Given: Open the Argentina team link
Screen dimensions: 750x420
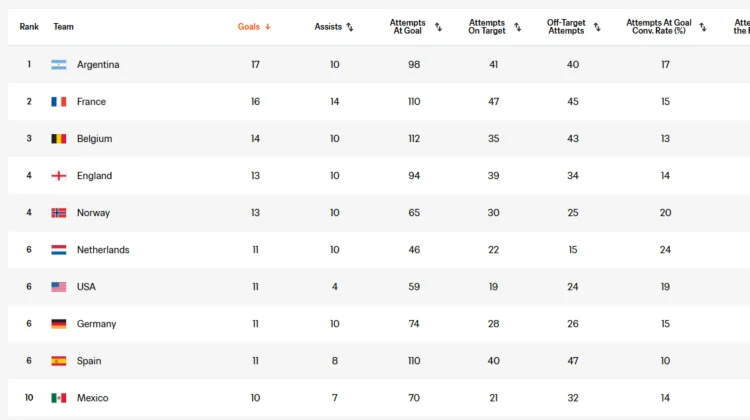Looking at the screenshot, I should pyautogui.click(x=98, y=65).
